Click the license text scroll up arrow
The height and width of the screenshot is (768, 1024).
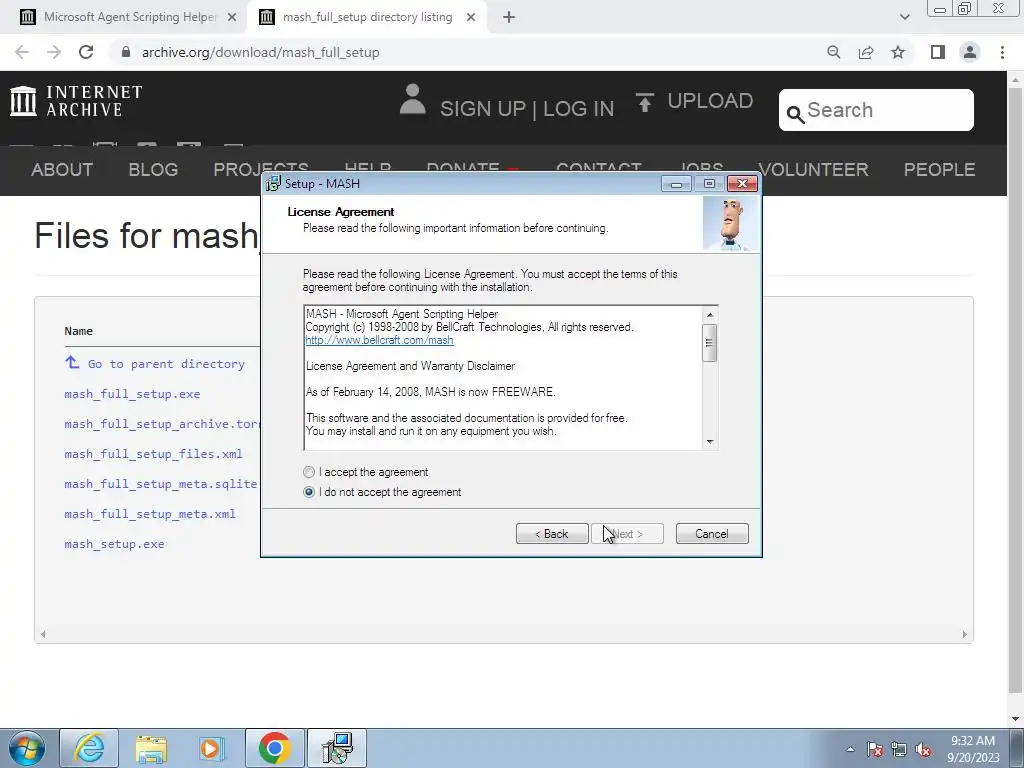point(710,315)
